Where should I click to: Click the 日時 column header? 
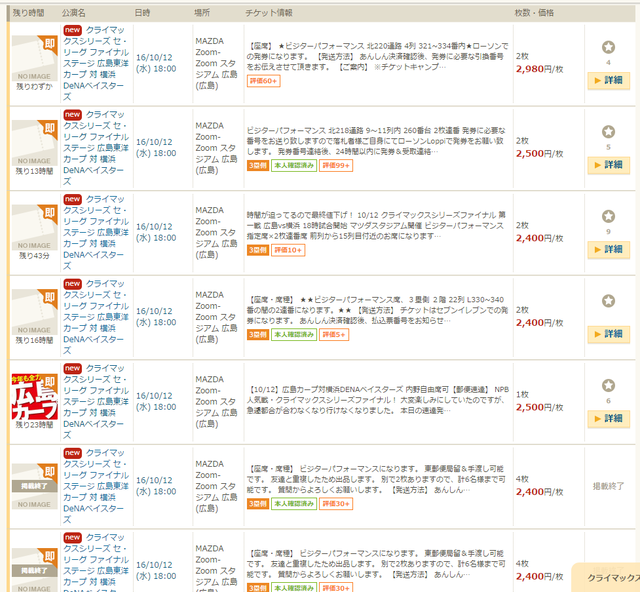click(142, 13)
